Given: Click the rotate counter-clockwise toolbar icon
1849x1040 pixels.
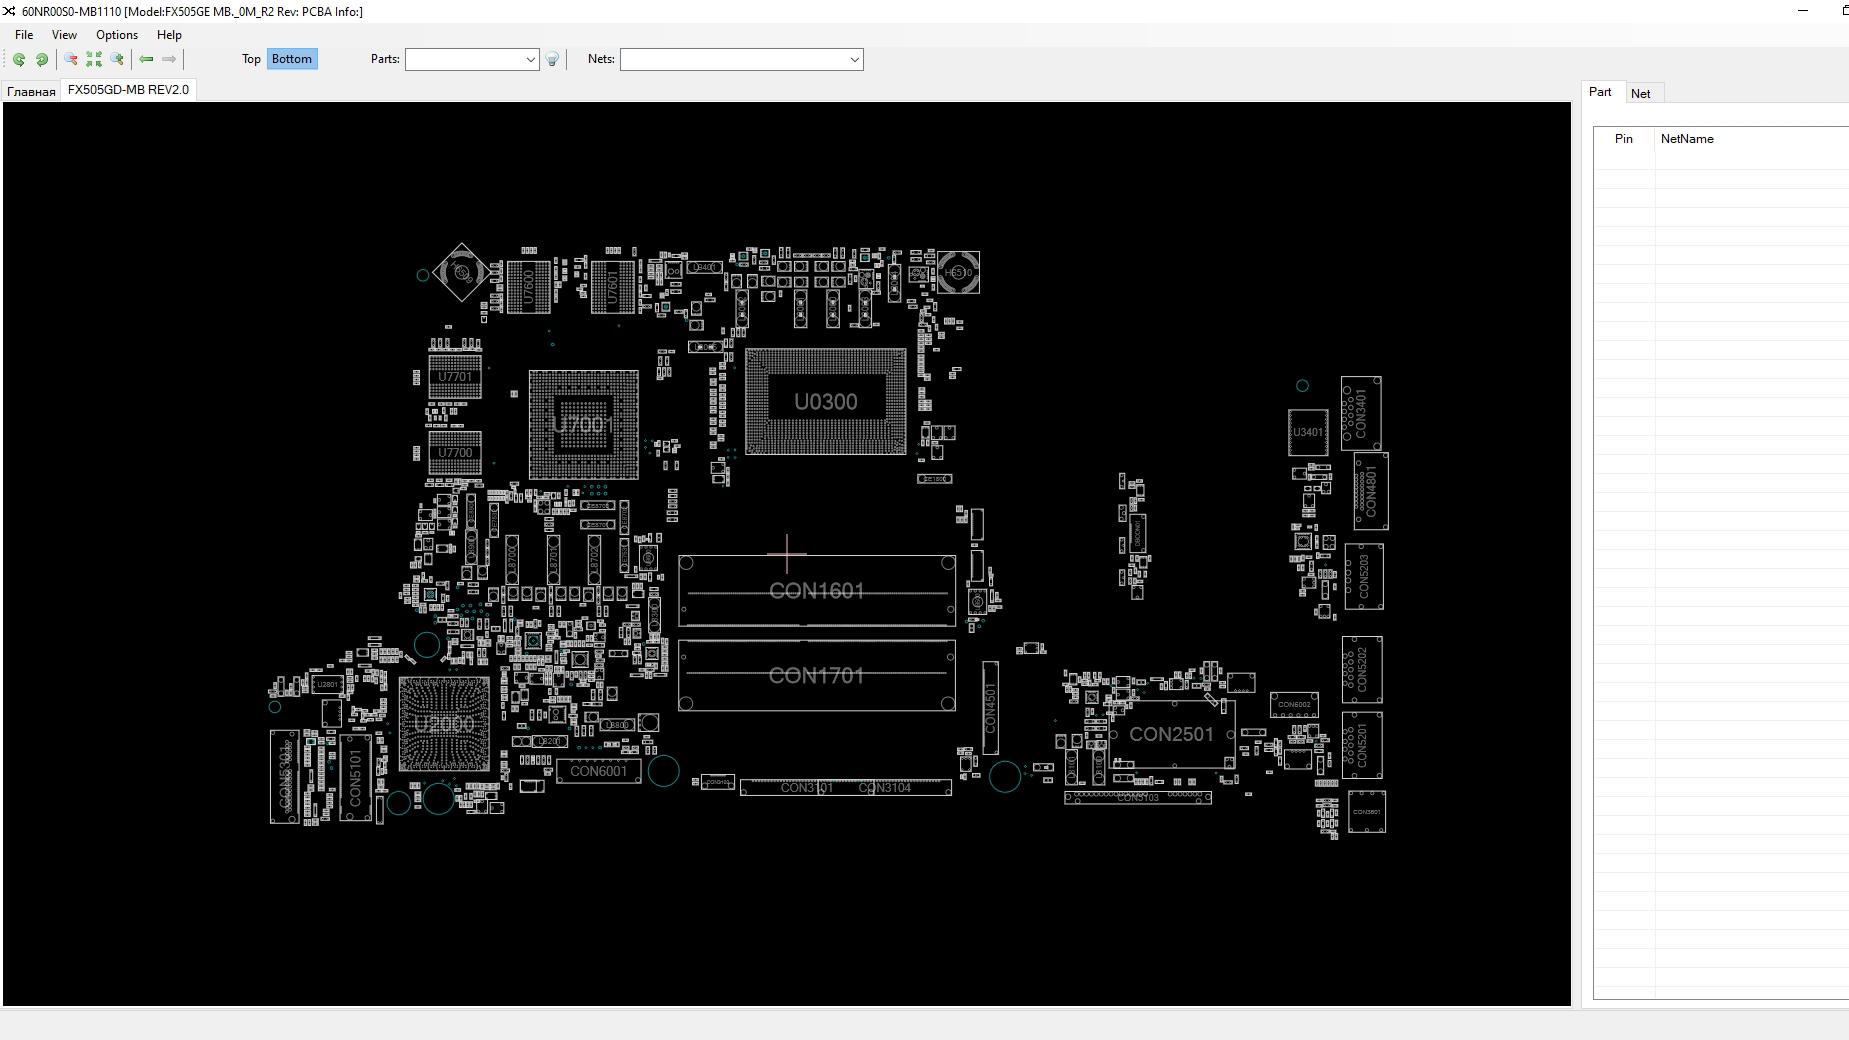Looking at the screenshot, I should (x=19, y=60).
